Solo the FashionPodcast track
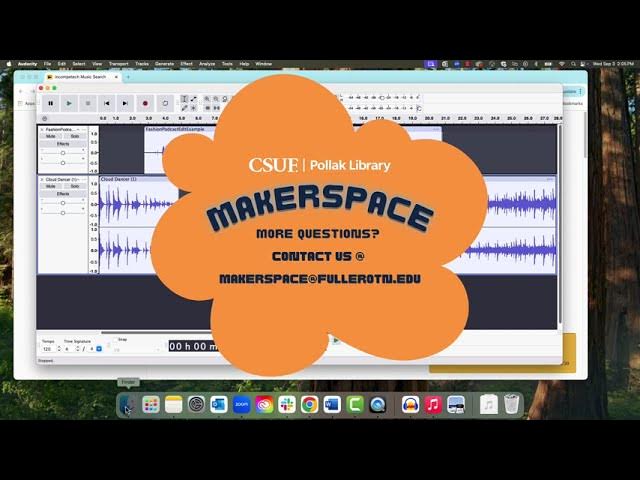 tap(75, 136)
